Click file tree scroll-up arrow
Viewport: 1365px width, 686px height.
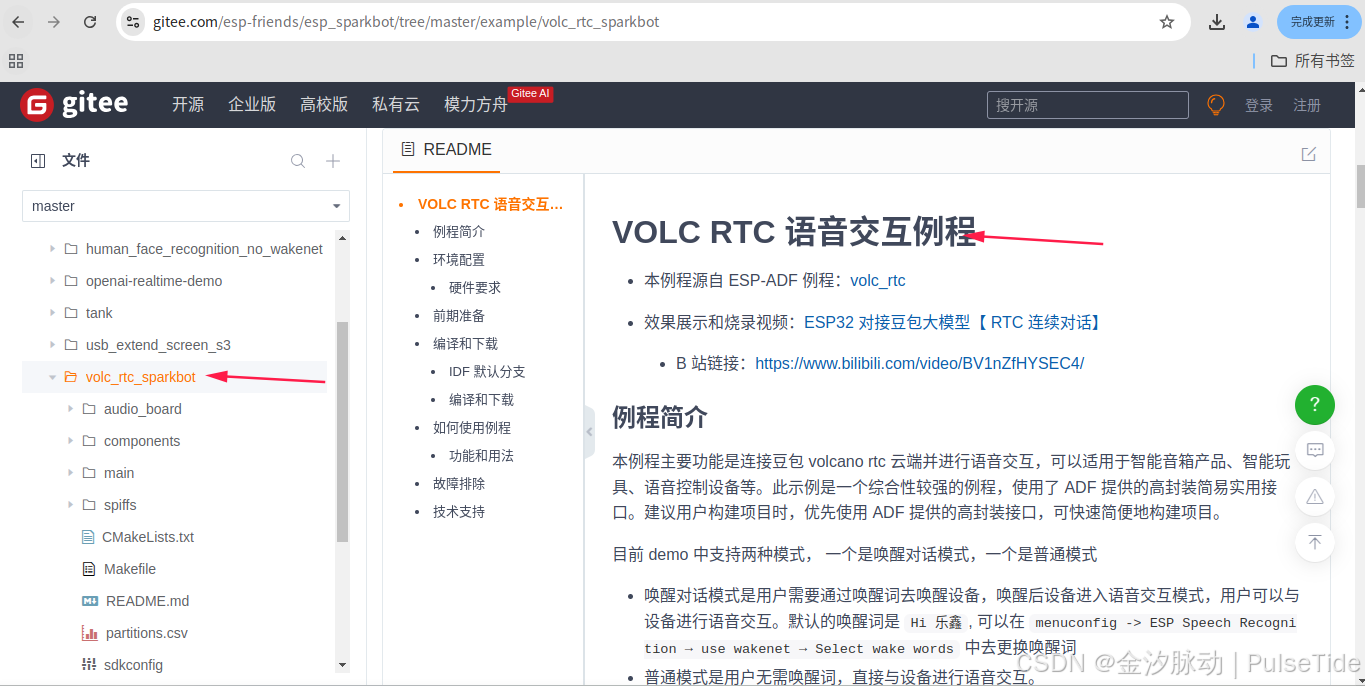343,238
